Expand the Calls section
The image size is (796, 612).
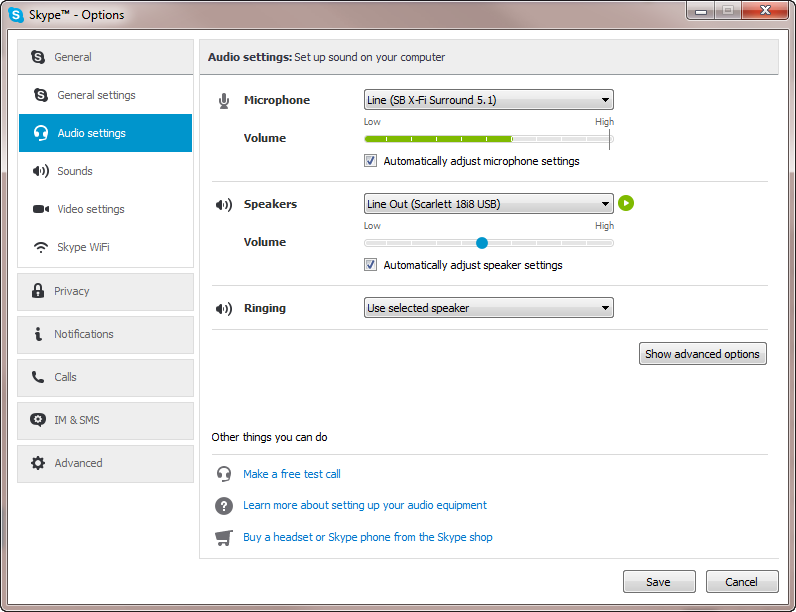pos(106,378)
